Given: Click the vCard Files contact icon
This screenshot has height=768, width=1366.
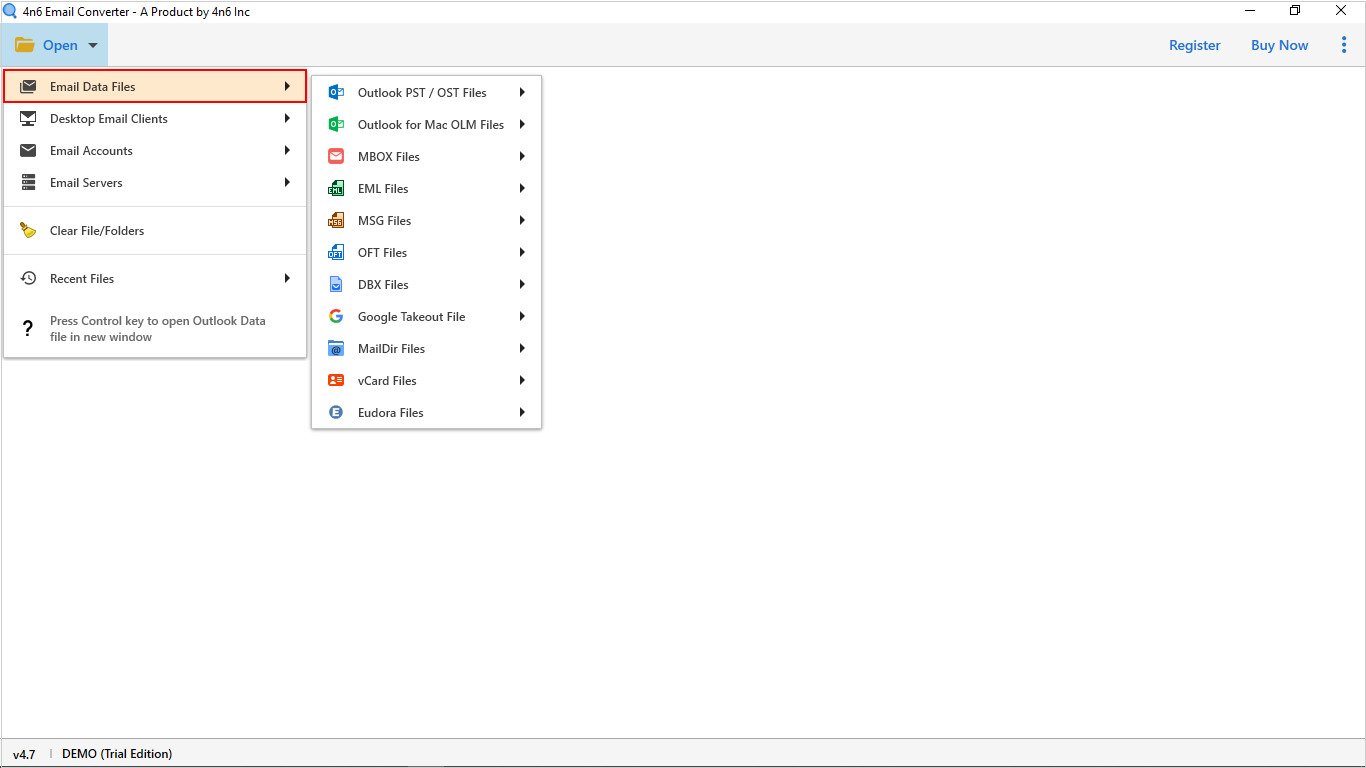Looking at the screenshot, I should (x=337, y=381).
